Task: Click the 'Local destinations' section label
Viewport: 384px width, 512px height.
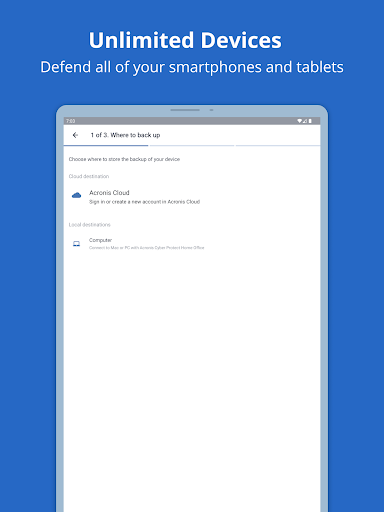Action: (x=89, y=225)
